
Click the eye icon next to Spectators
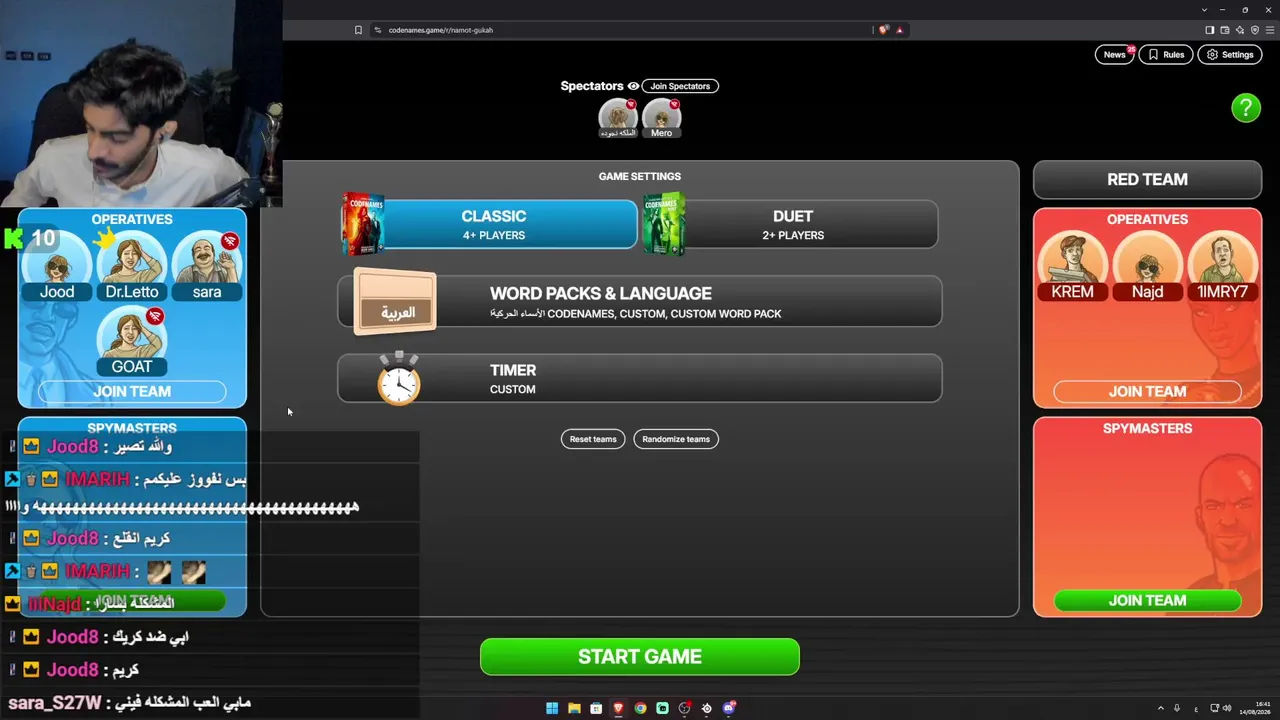(633, 86)
